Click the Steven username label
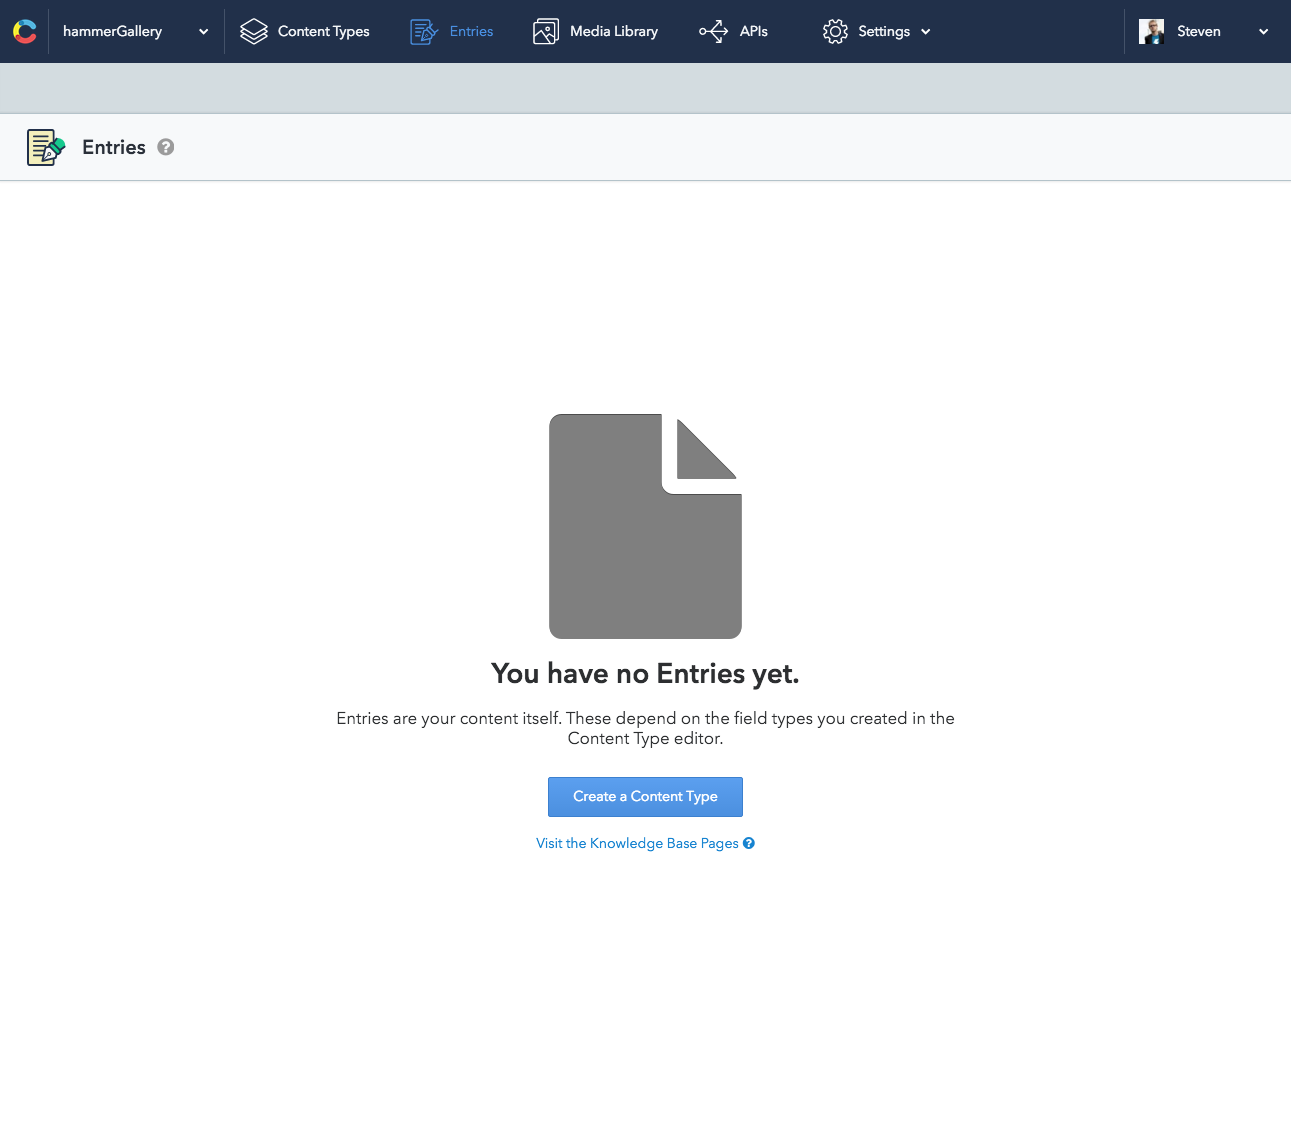This screenshot has height=1133, width=1291. [1199, 31]
